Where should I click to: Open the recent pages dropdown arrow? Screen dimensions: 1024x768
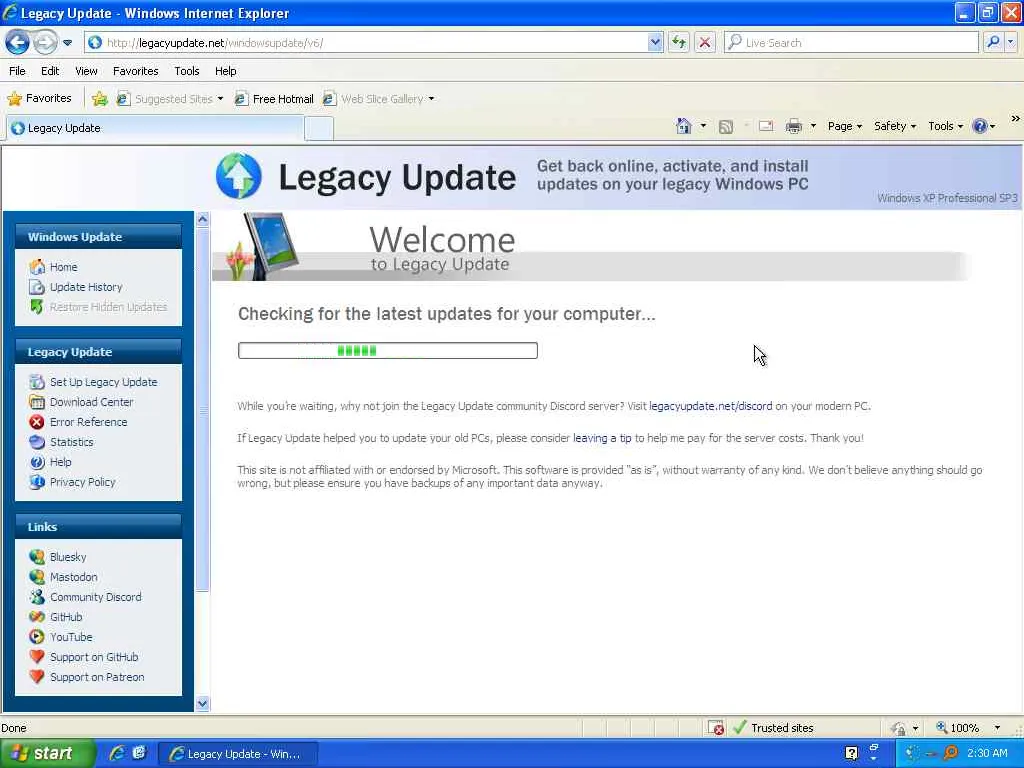[x=67, y=43]
